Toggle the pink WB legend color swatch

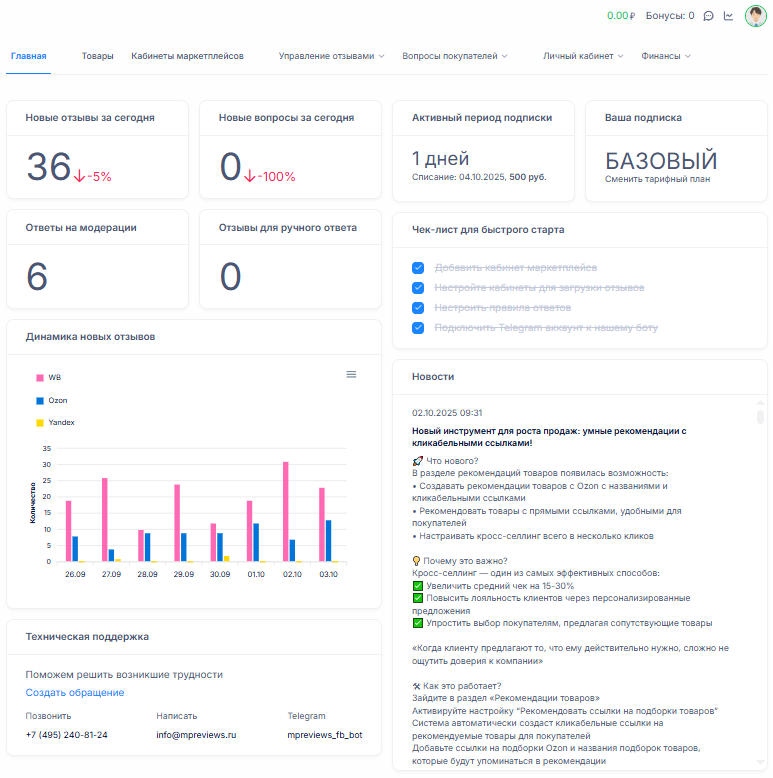pyautogui.click(x=40, y=378)
